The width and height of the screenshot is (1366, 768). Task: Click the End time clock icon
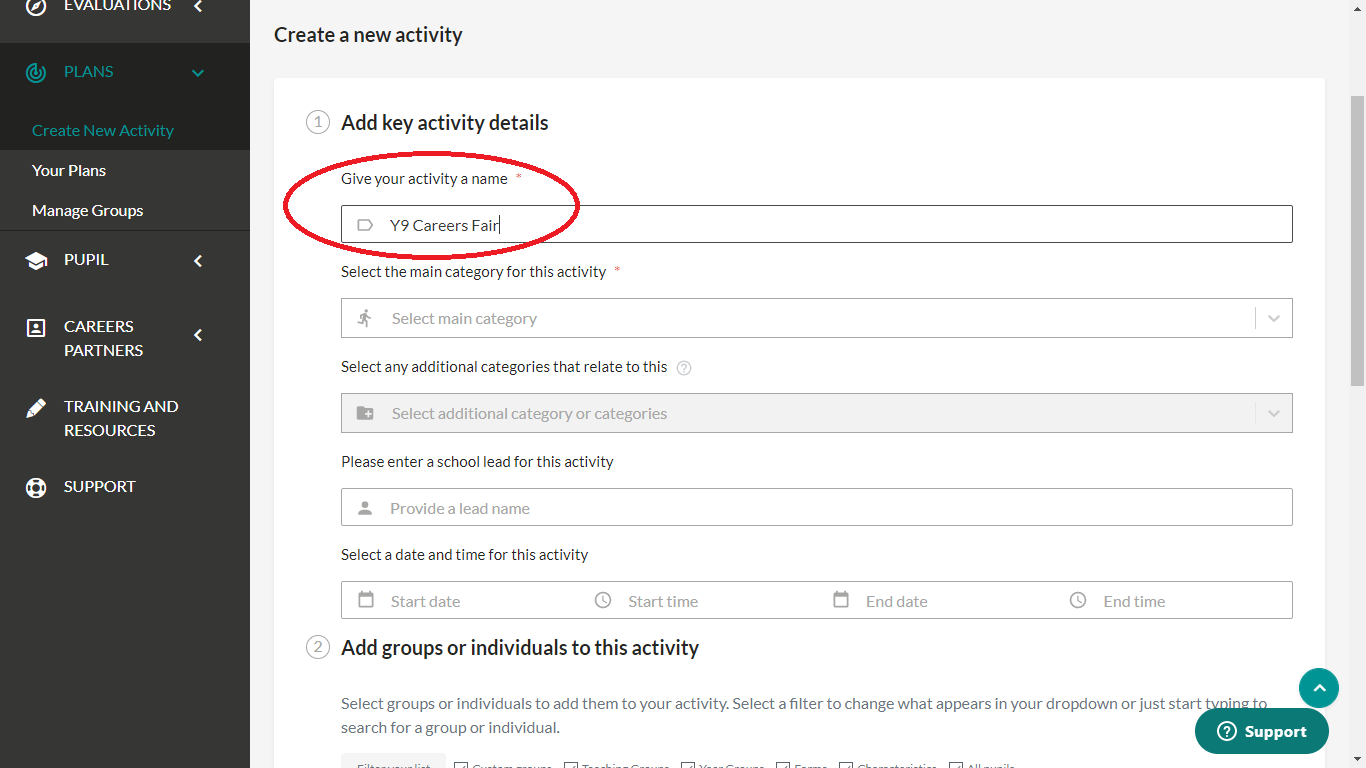pos(1078,600)
